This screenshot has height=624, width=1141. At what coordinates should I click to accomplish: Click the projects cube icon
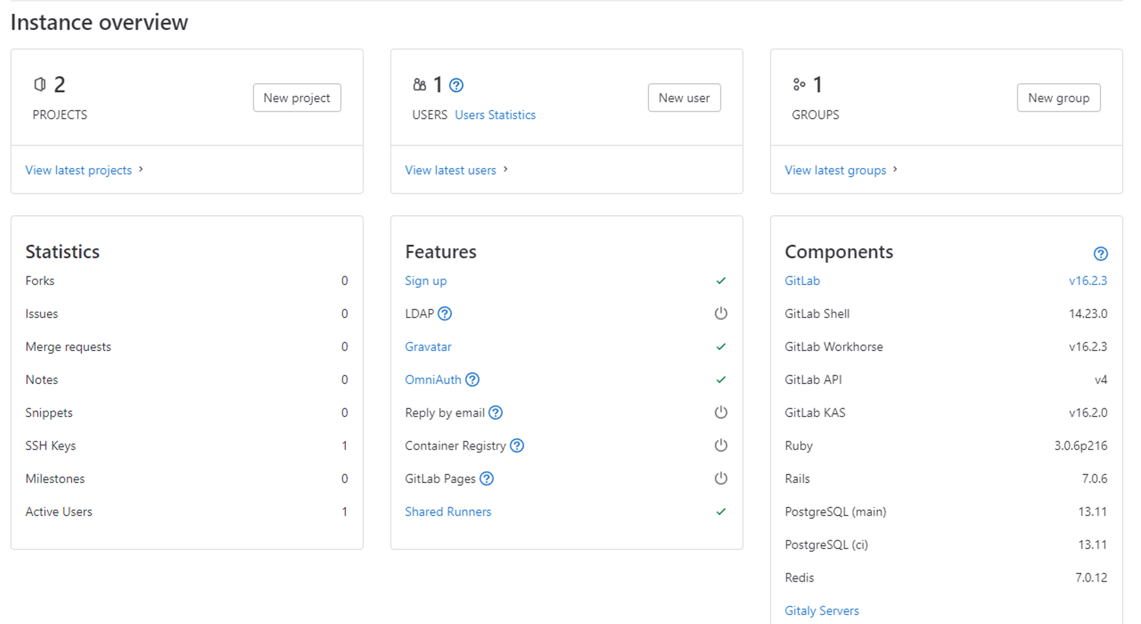[40, 84]
